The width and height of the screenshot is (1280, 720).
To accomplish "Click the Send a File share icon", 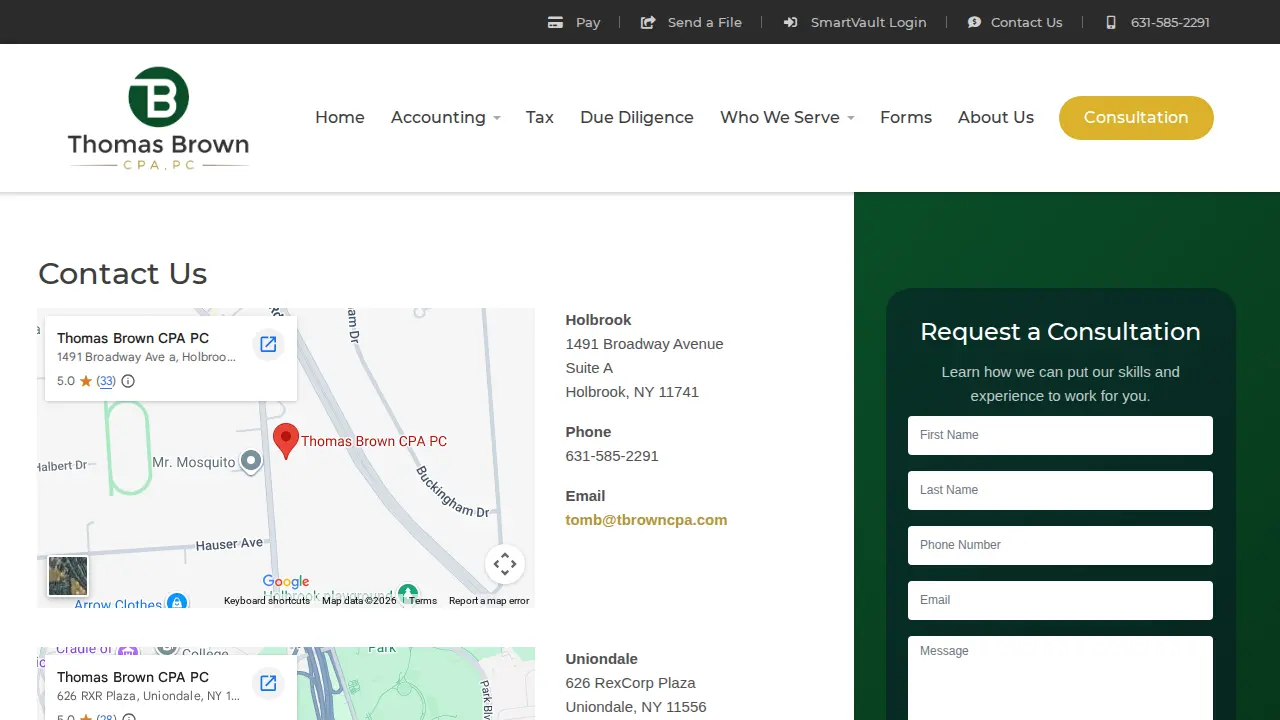I will pos(648,22).
